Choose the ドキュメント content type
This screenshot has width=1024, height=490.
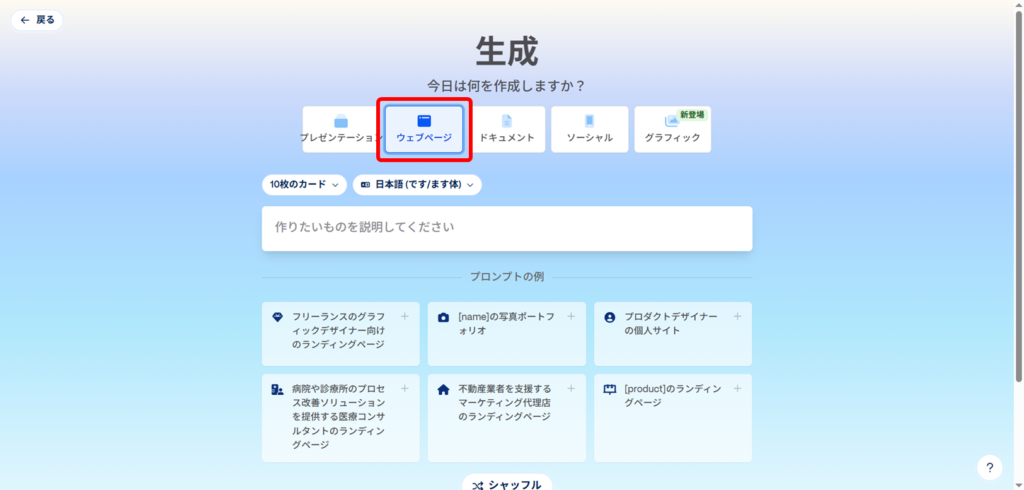[x=506, y=130]
